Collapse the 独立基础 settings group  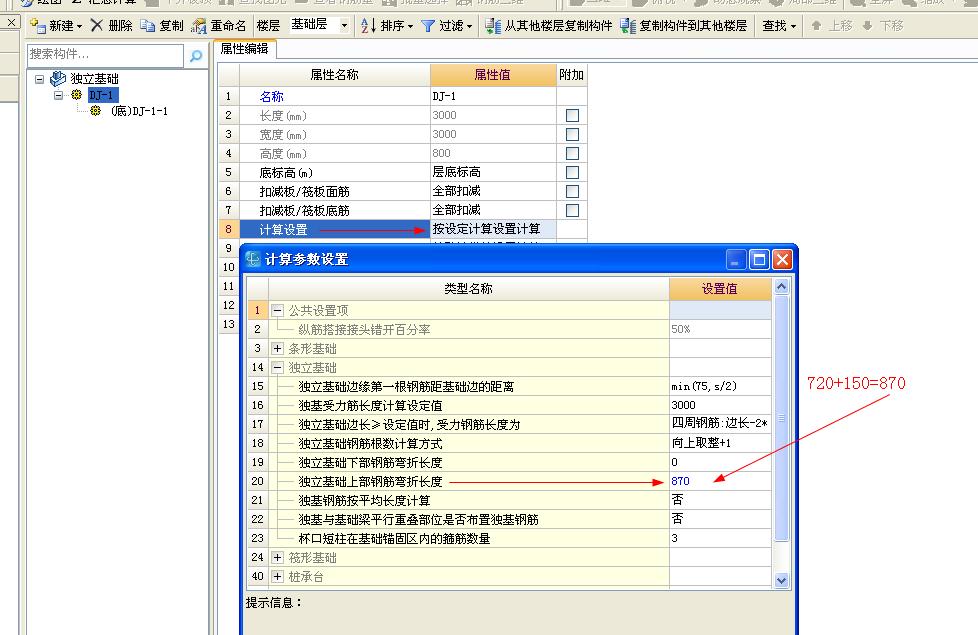[x=278, y=367]
